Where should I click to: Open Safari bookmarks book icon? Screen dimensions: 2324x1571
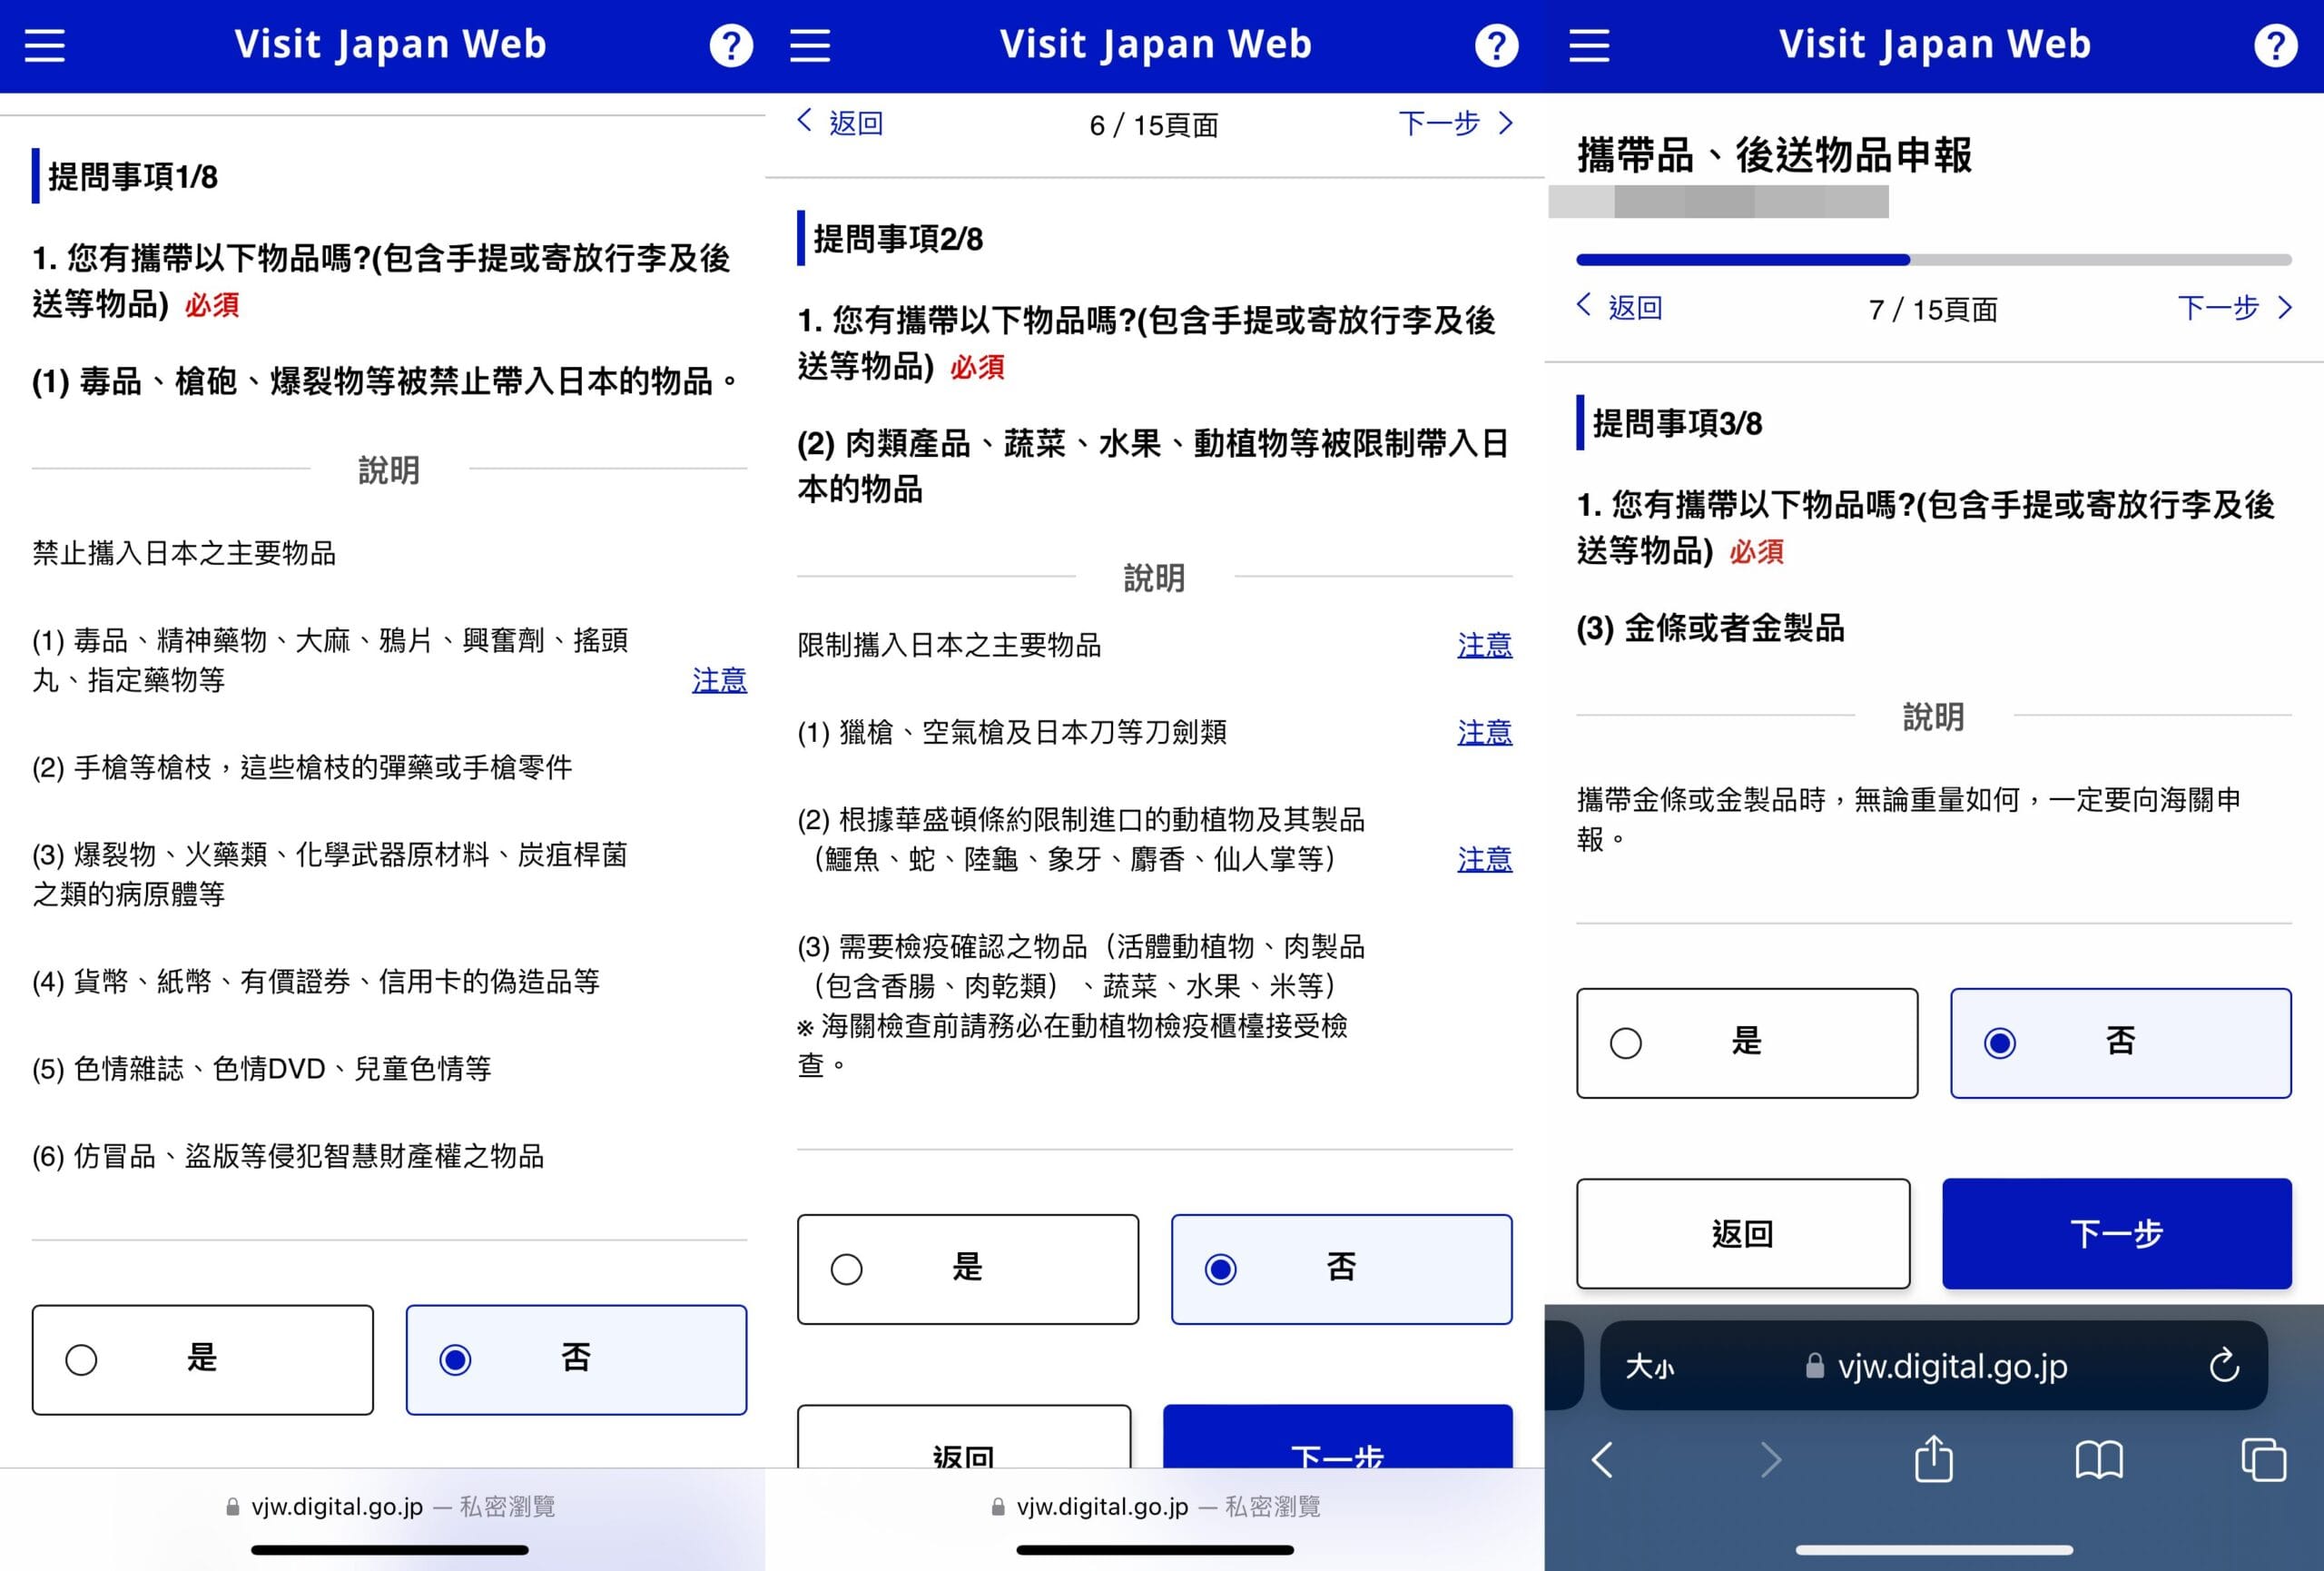[2098, 1459]
